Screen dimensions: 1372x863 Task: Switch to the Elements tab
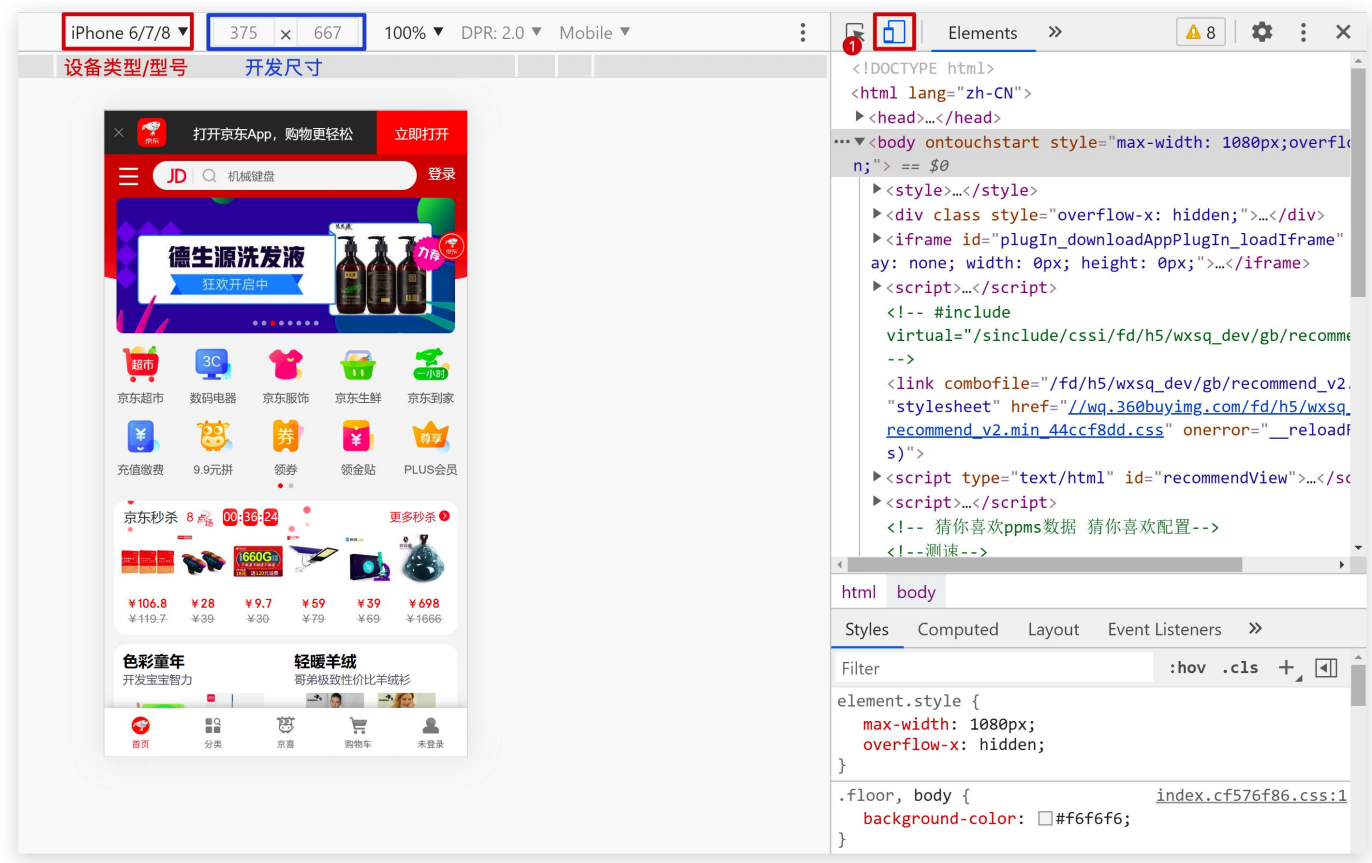coord(982,33)
